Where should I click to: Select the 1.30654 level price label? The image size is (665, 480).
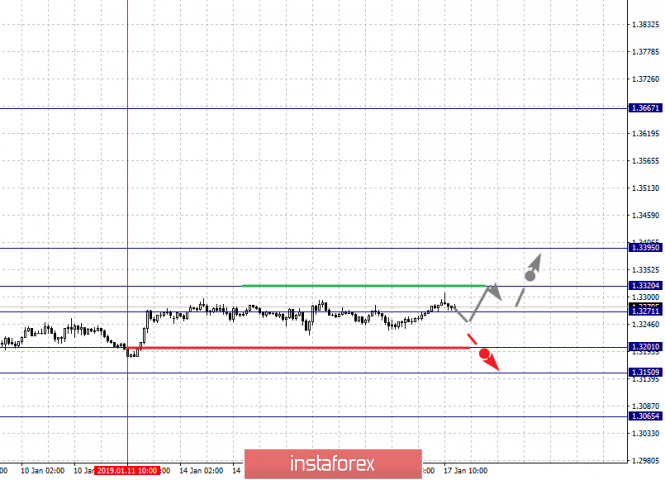[x=645, y=416]
